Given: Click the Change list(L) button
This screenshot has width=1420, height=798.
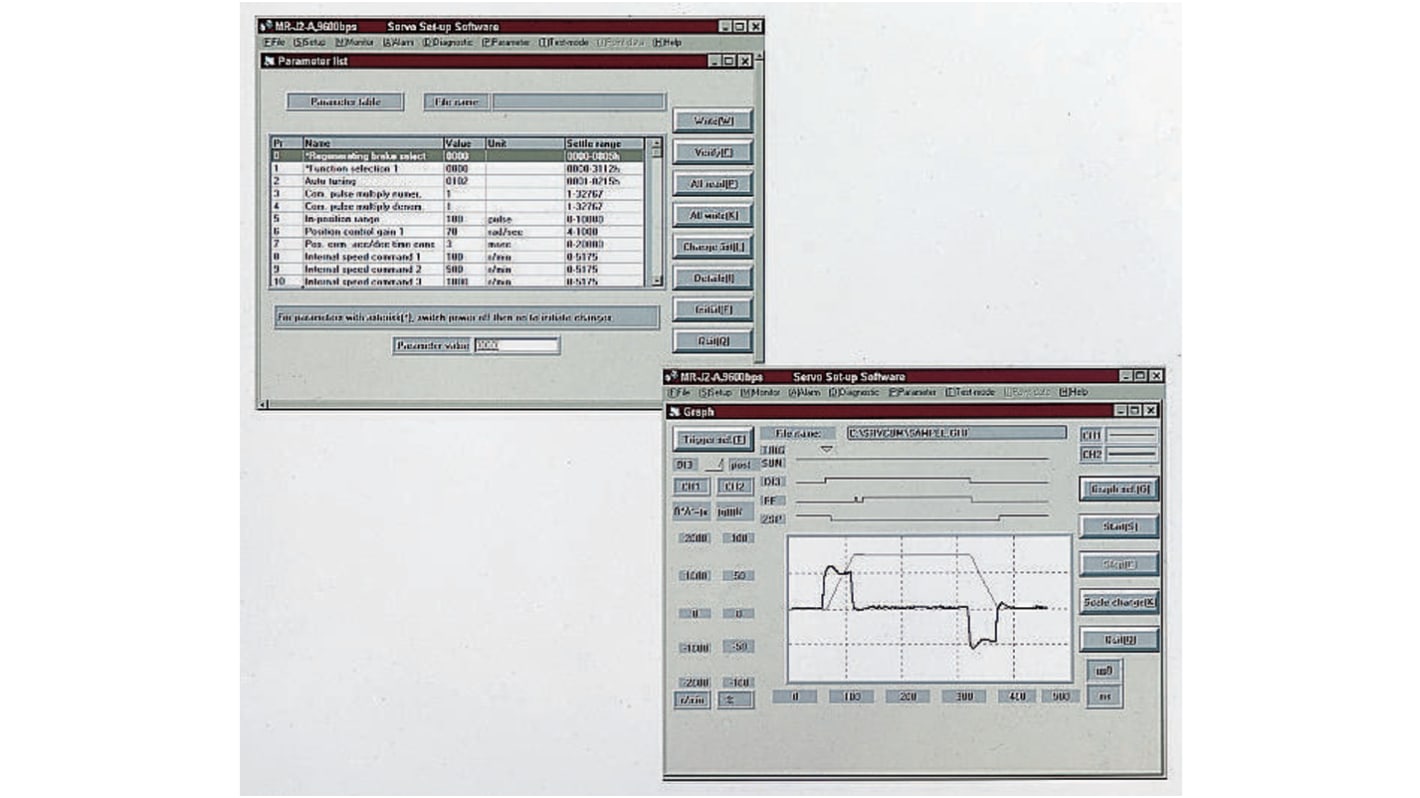Looking at the screenshot, I should 712,246.
